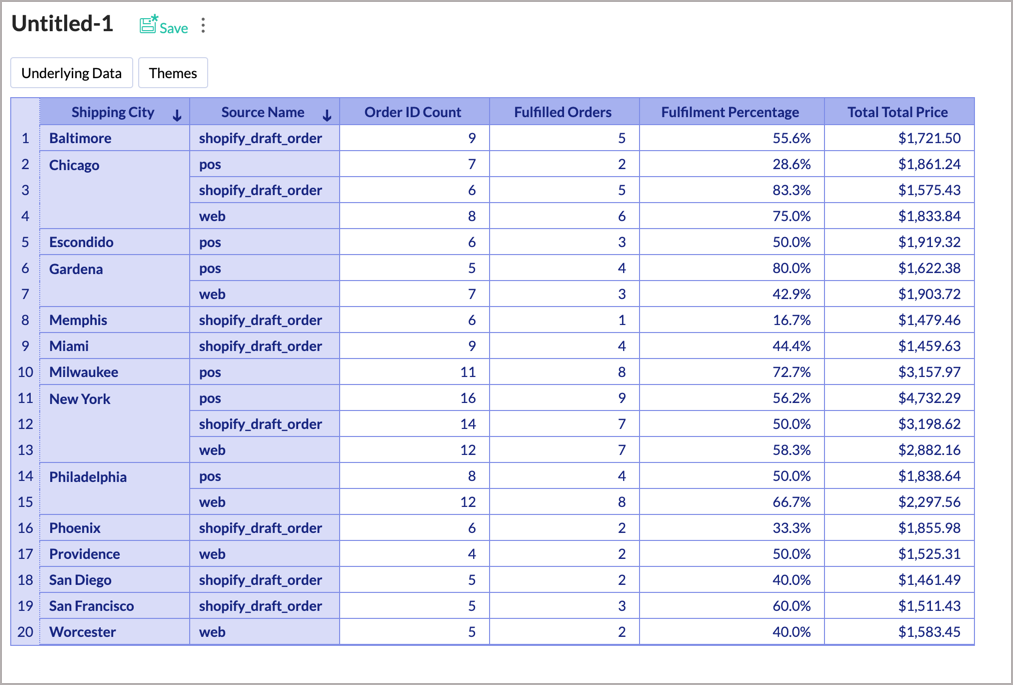Screen dimensions: 1013x685
Task: Click sort arrow in Source Name header
Action: click(327, 114)
